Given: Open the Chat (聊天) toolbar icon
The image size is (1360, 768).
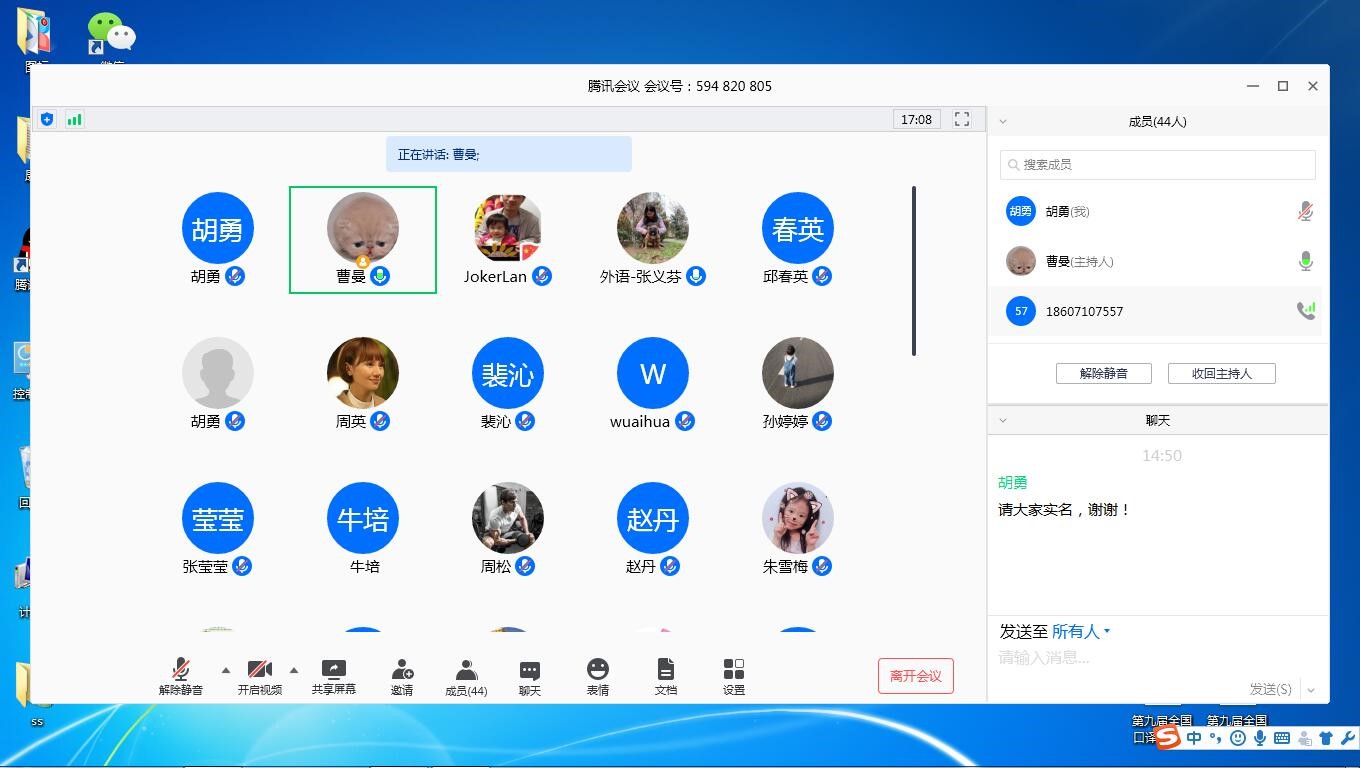Looking at the screenshot, I should 530,670.
